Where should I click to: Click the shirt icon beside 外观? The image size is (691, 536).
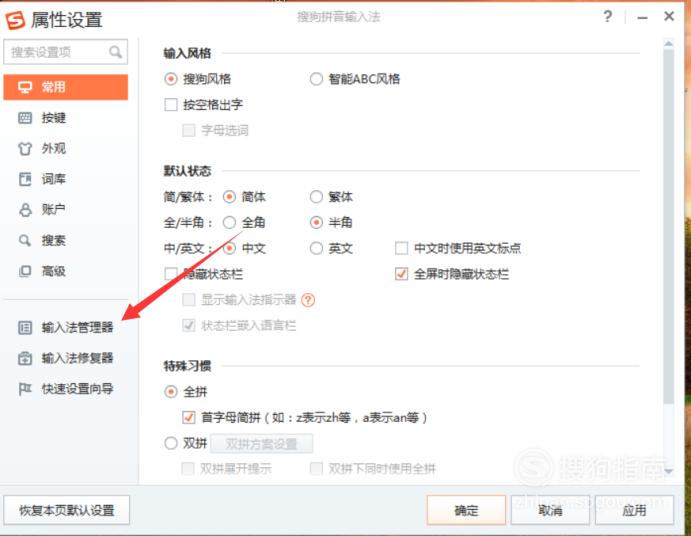coord(25,149)
